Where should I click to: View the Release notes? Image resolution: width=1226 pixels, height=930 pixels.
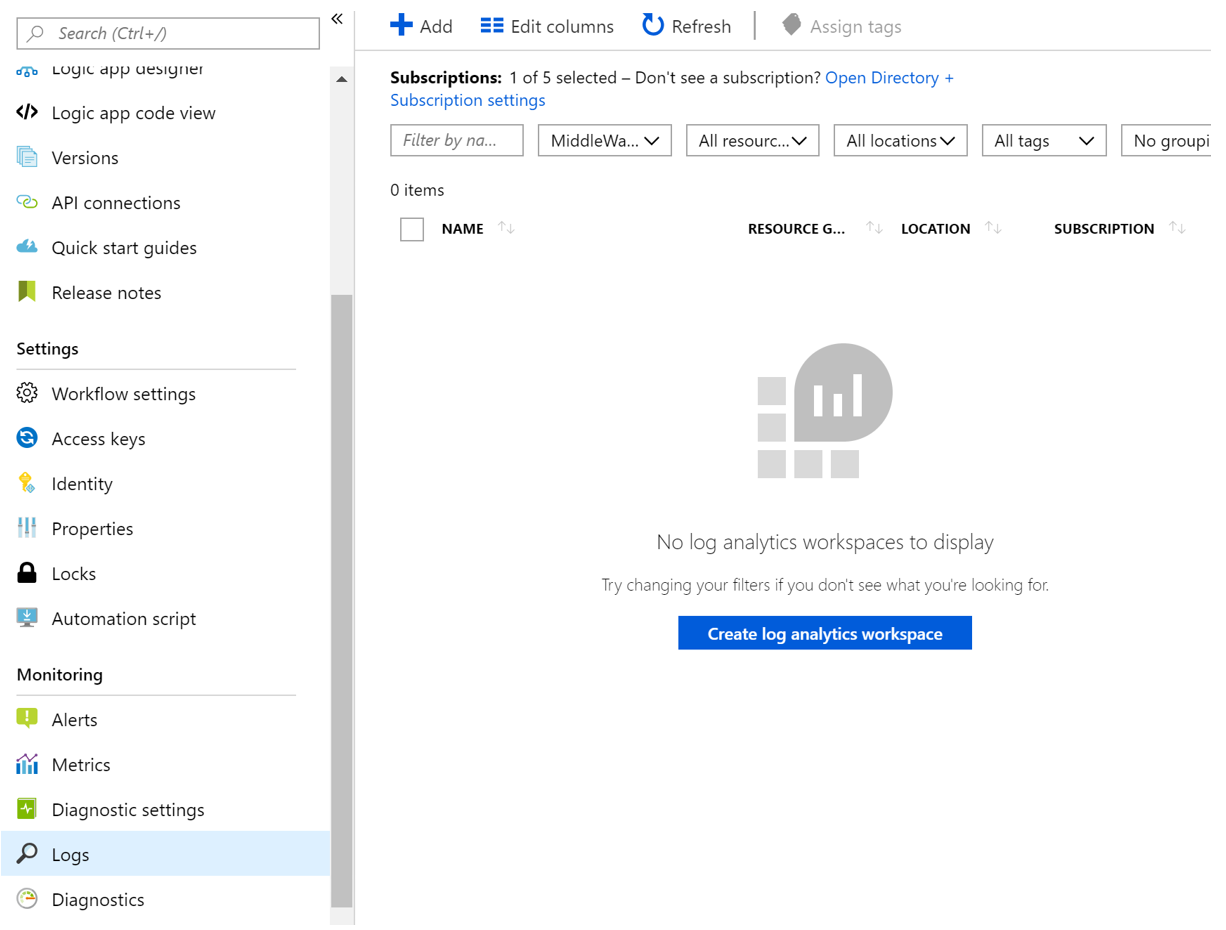click(x=106, y=292)
